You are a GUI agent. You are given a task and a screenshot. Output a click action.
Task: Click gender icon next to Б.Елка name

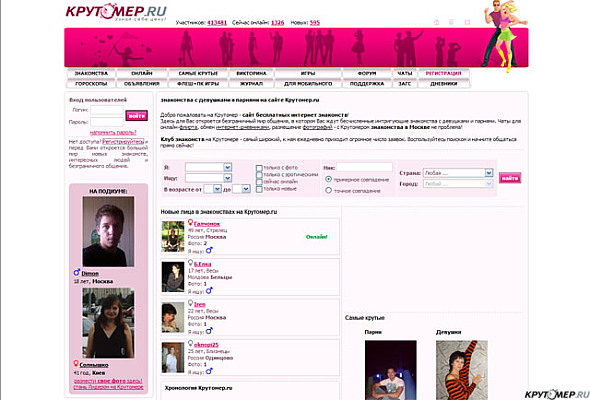pyautogui.click(x=190, y=263)
